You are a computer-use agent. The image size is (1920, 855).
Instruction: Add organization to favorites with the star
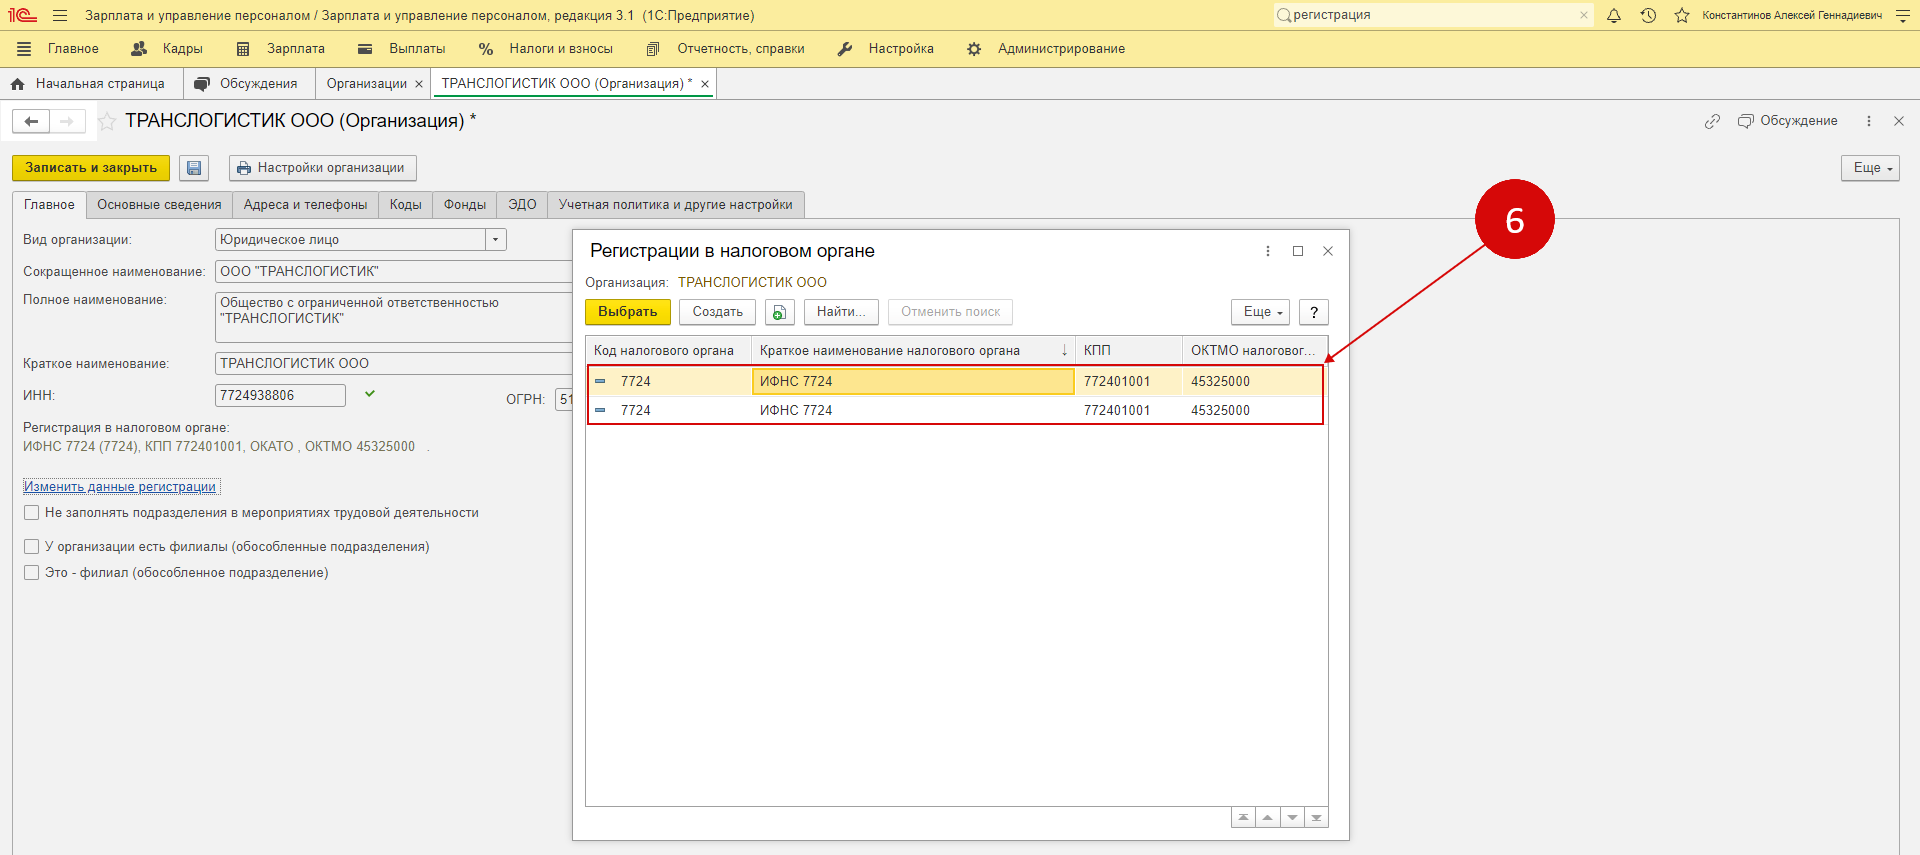pos(107,121)
